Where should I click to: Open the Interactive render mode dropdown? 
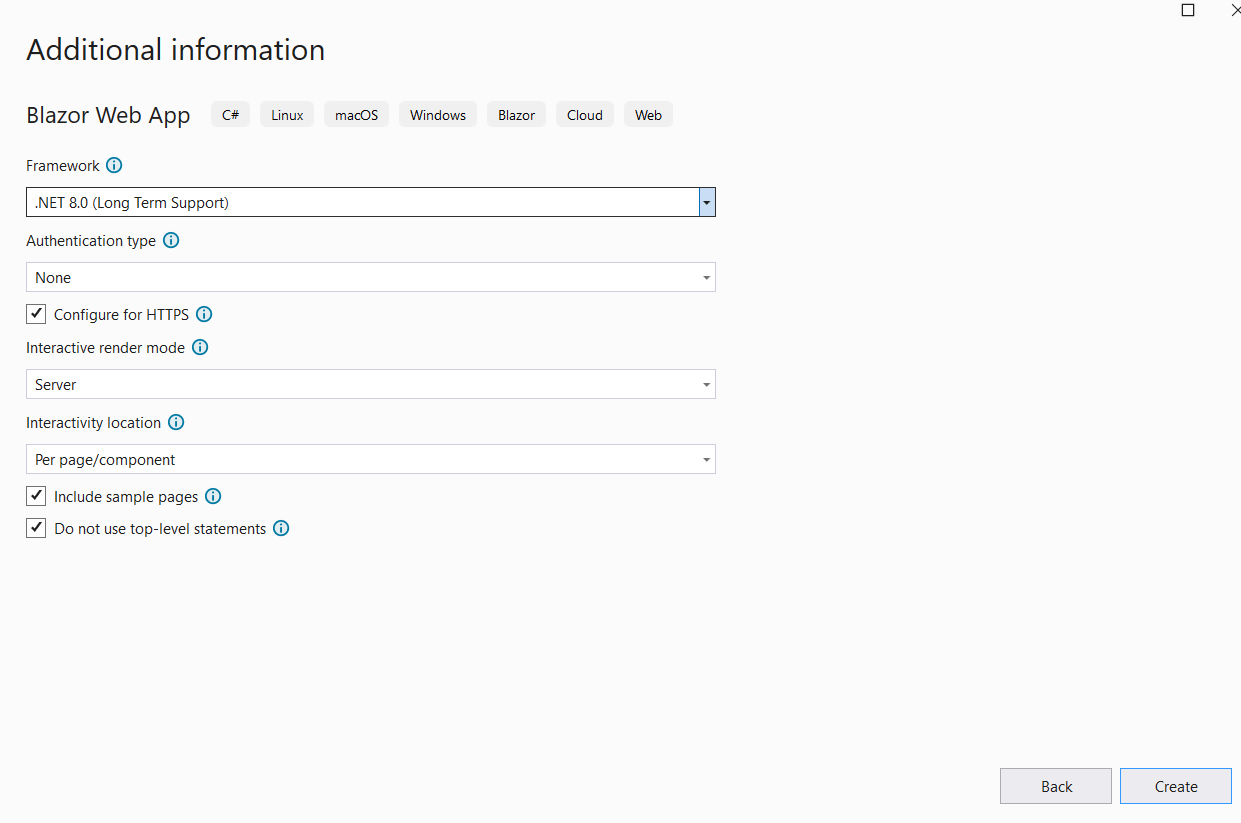[x=371, y=384]
